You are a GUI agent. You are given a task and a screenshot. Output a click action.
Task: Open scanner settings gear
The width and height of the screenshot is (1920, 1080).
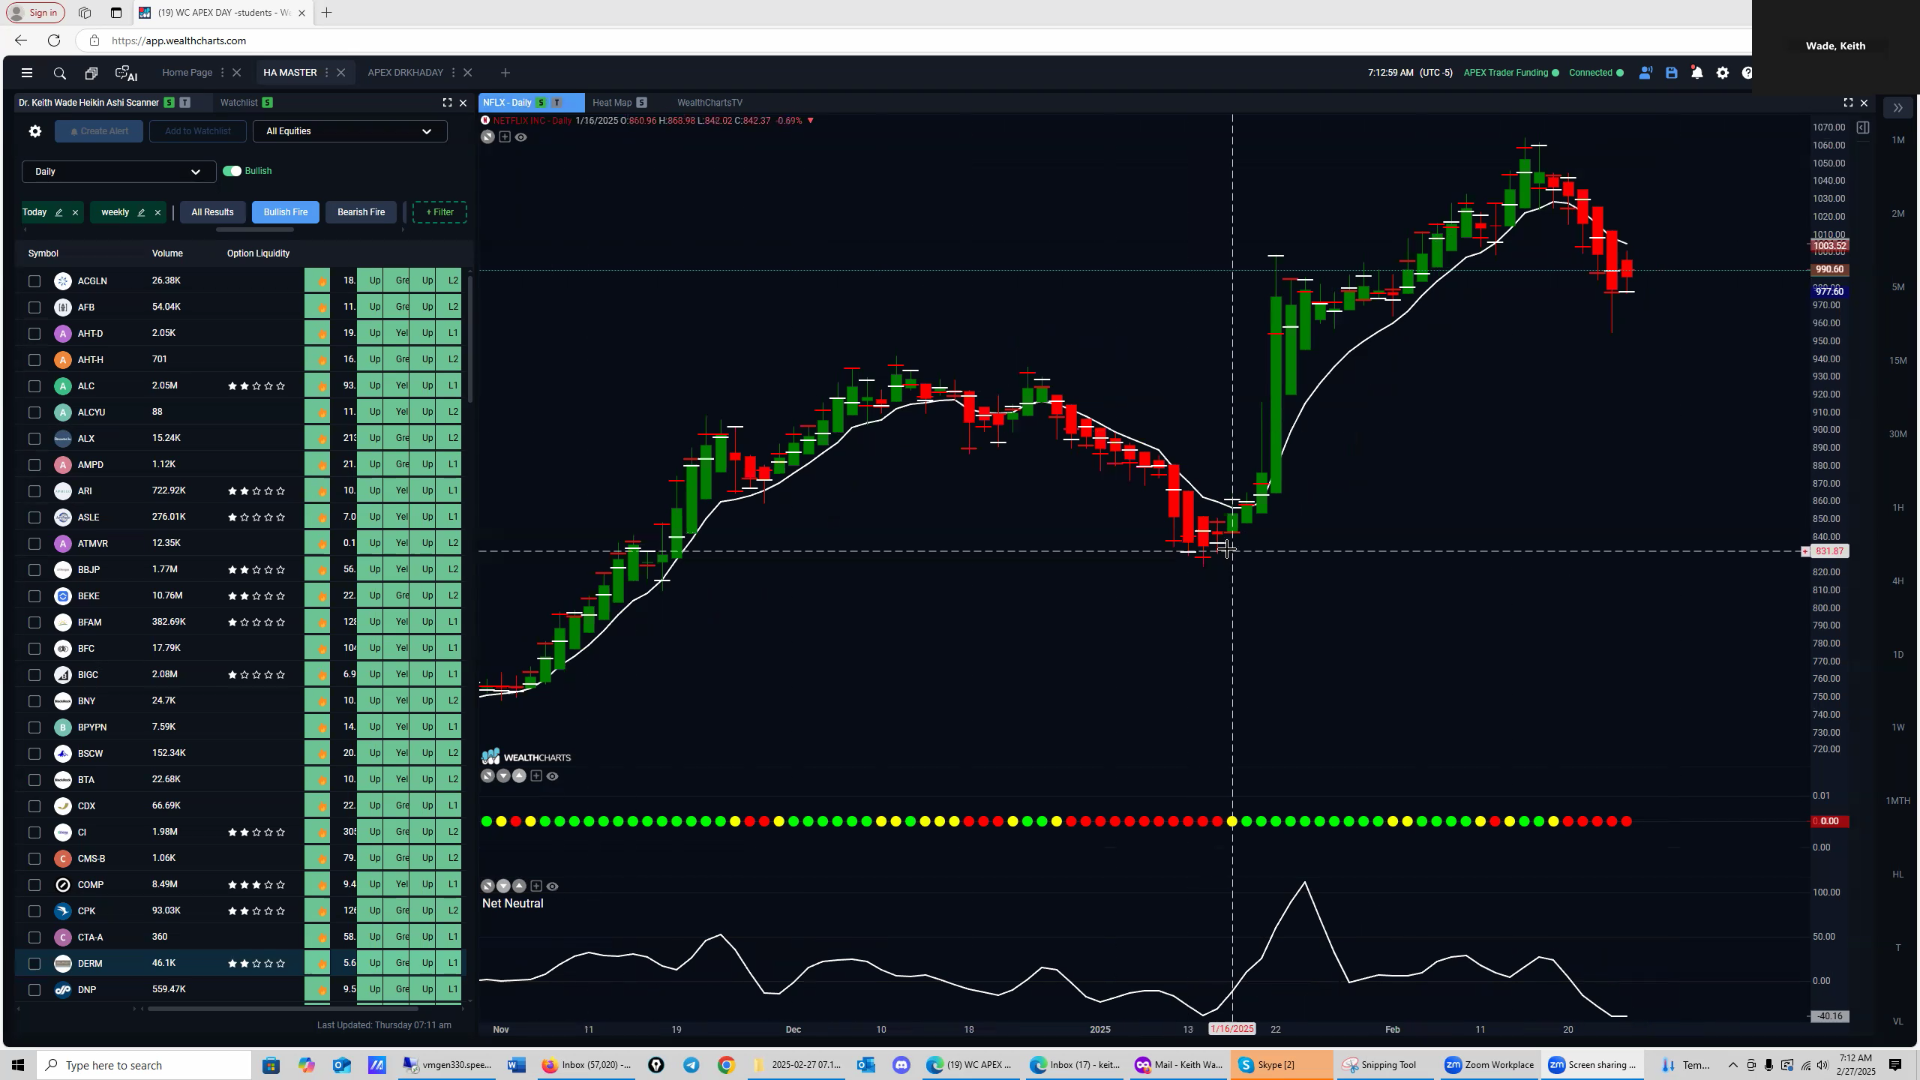click(35, 131)
